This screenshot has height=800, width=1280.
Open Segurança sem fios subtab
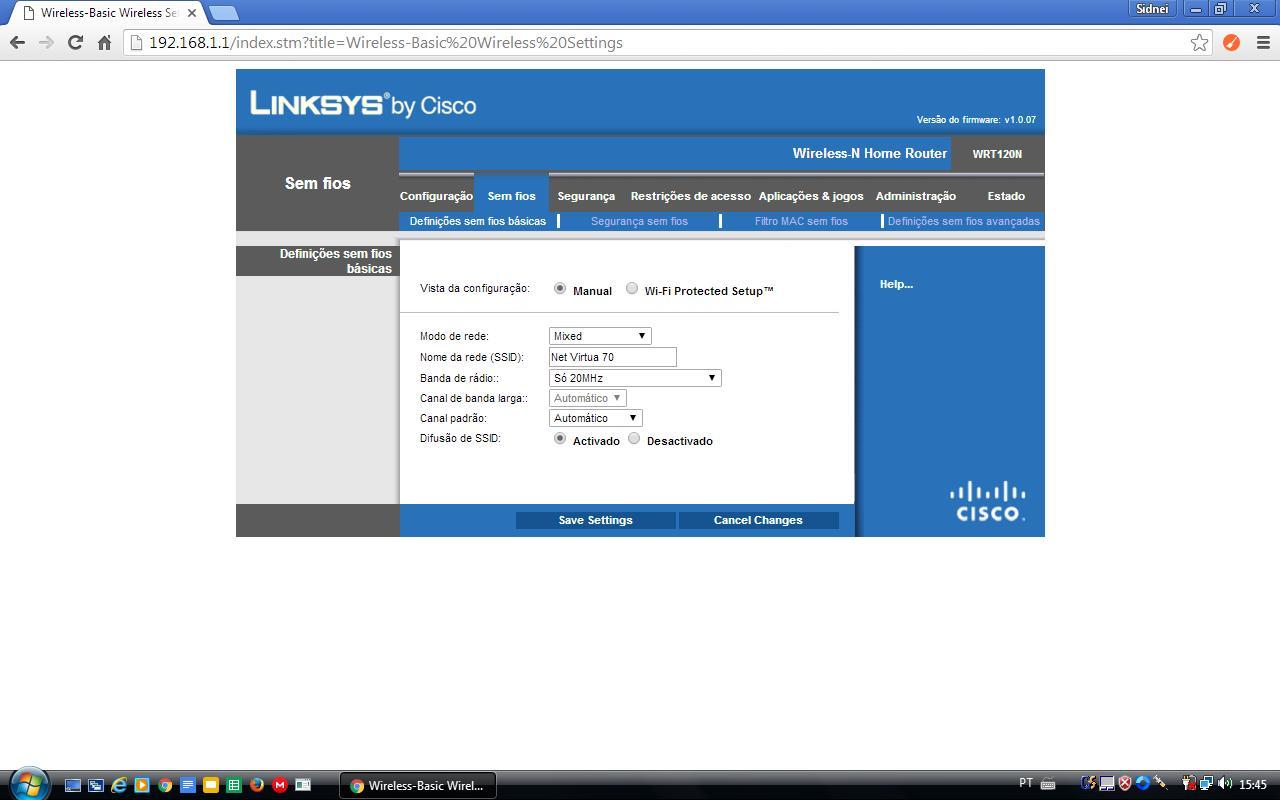click(639, 221)
